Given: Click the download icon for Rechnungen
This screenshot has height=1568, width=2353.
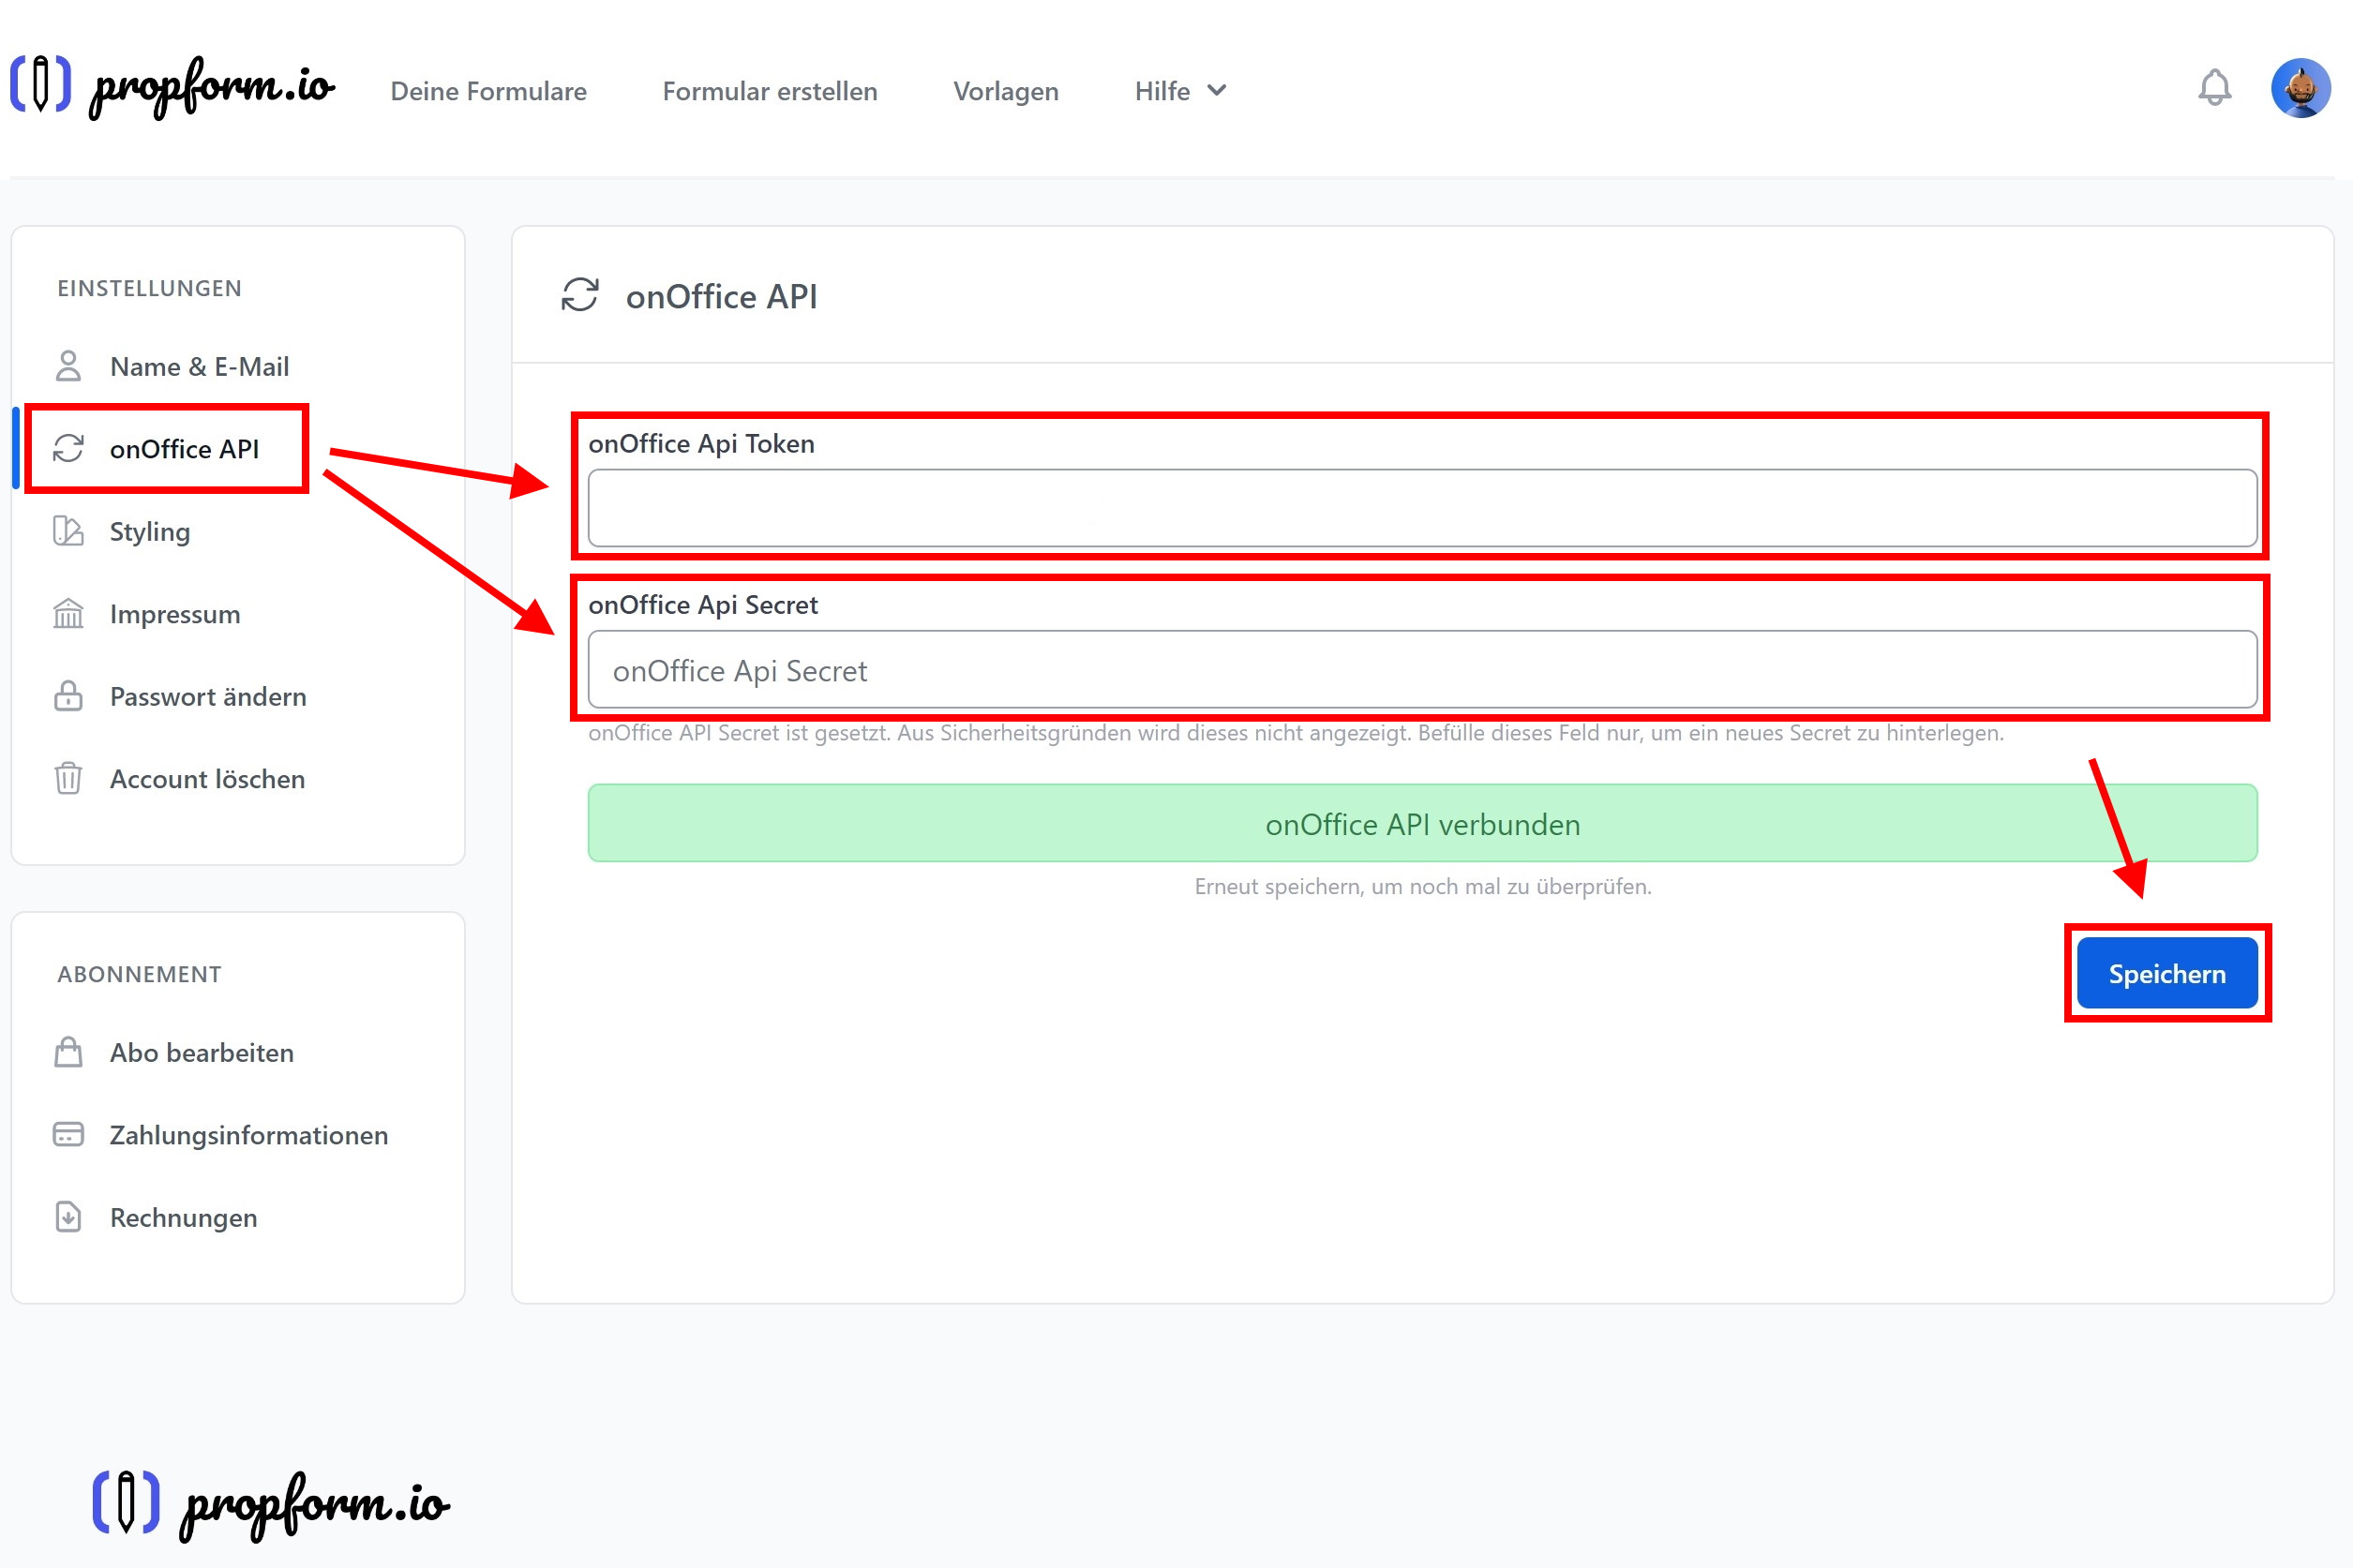Looking at the screenshot, I should click(68, 1217).
